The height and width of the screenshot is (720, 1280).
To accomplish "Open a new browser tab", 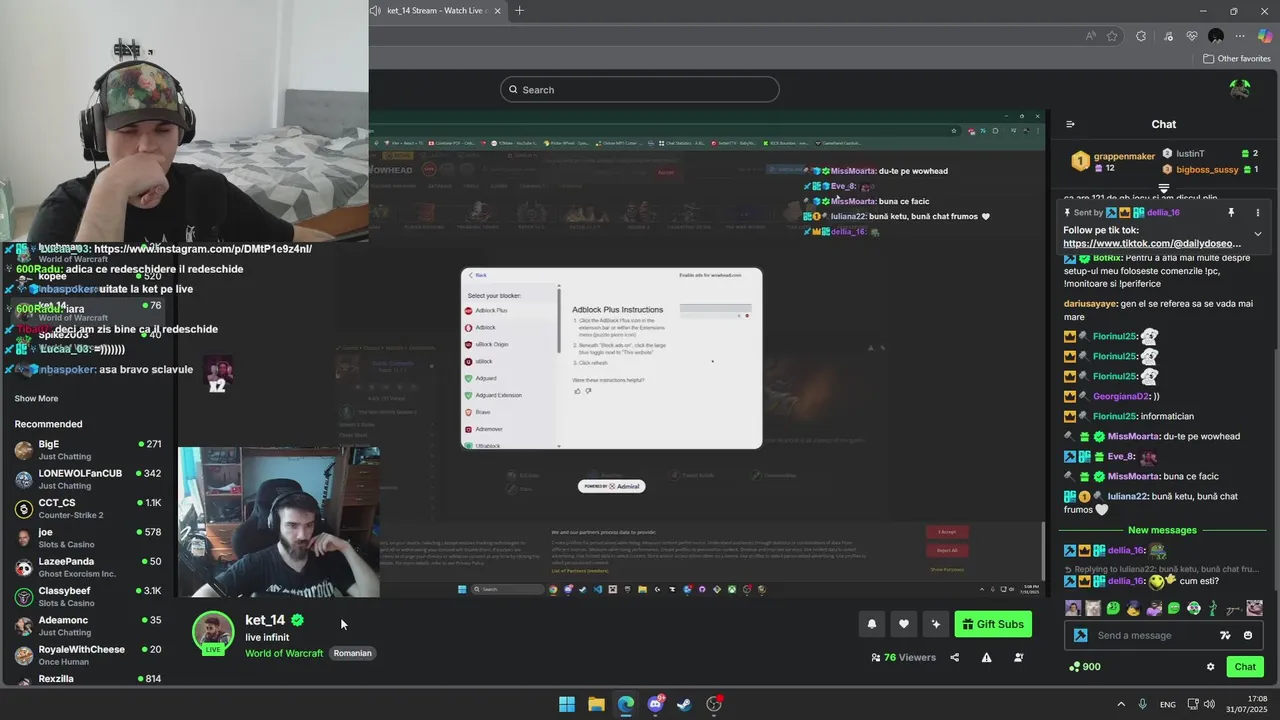I will tap(519, 11).
